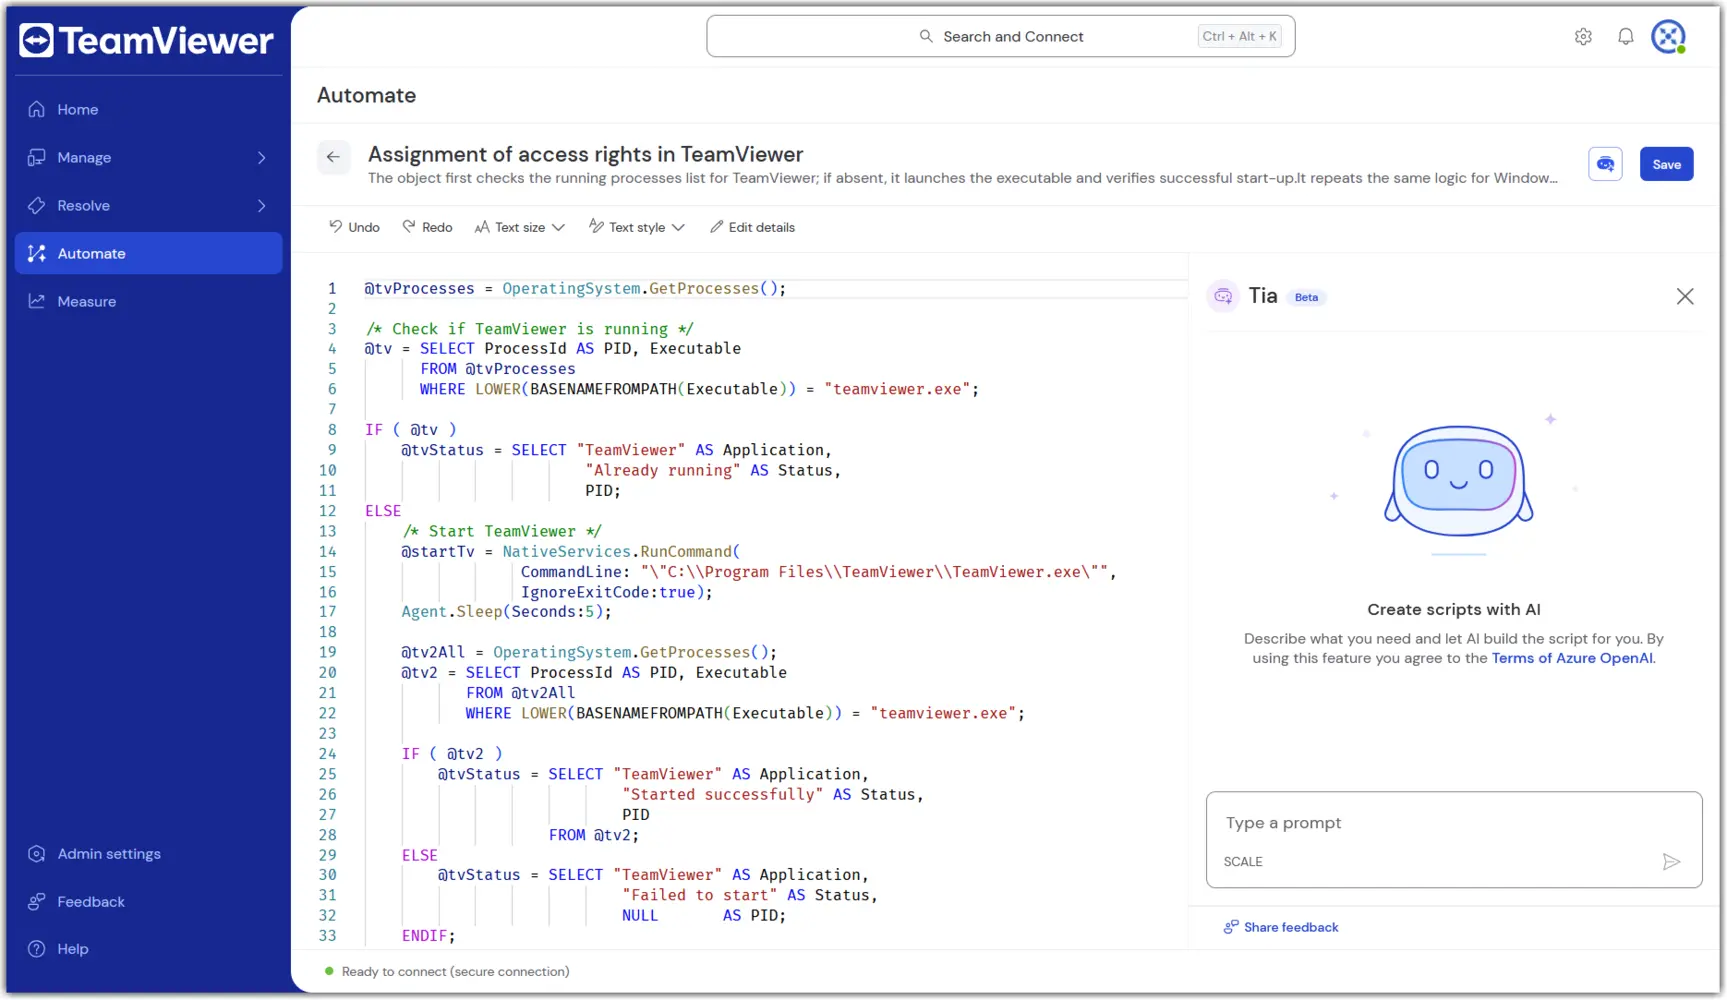This screenshot has height=1000, width=1727.
Task: Click the Automate workflow icon
Action: pos(37,253)
